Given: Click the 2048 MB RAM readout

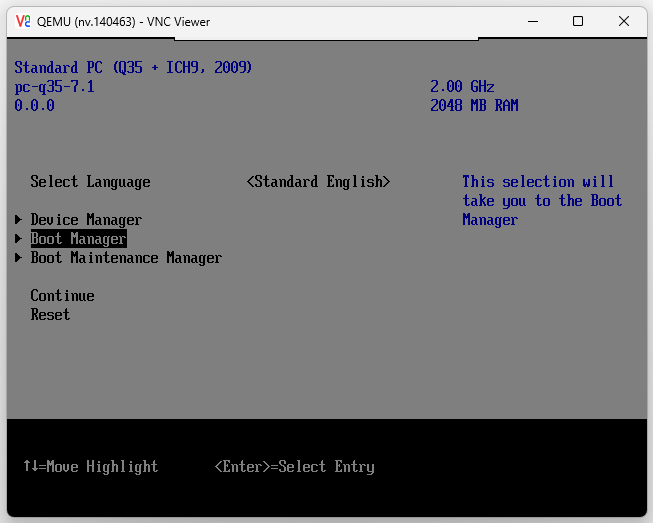Looking at the screenshot, I should point(474,106).
